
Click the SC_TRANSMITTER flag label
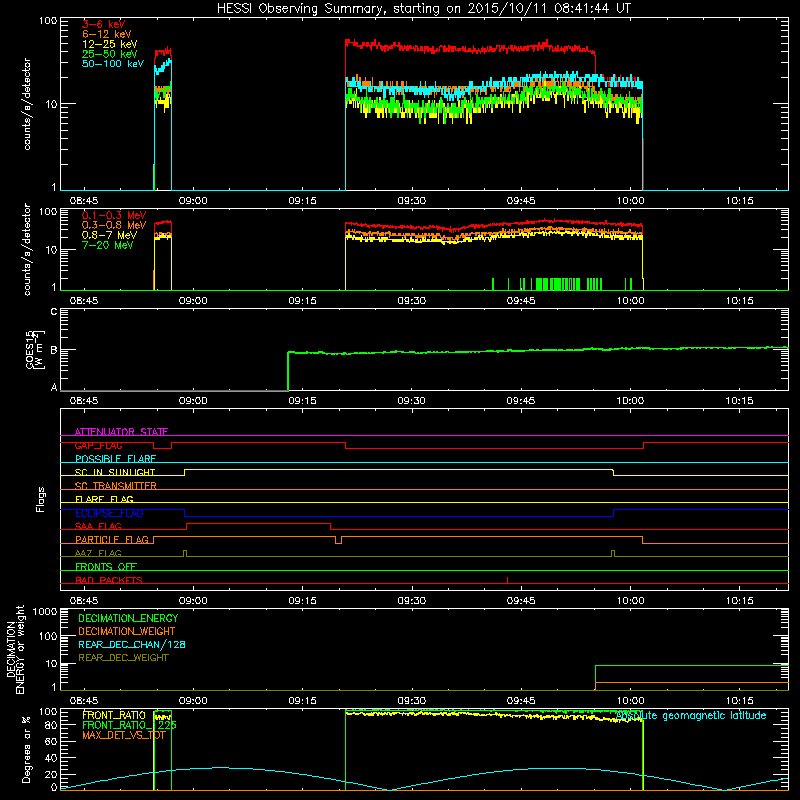coord(116,486)
